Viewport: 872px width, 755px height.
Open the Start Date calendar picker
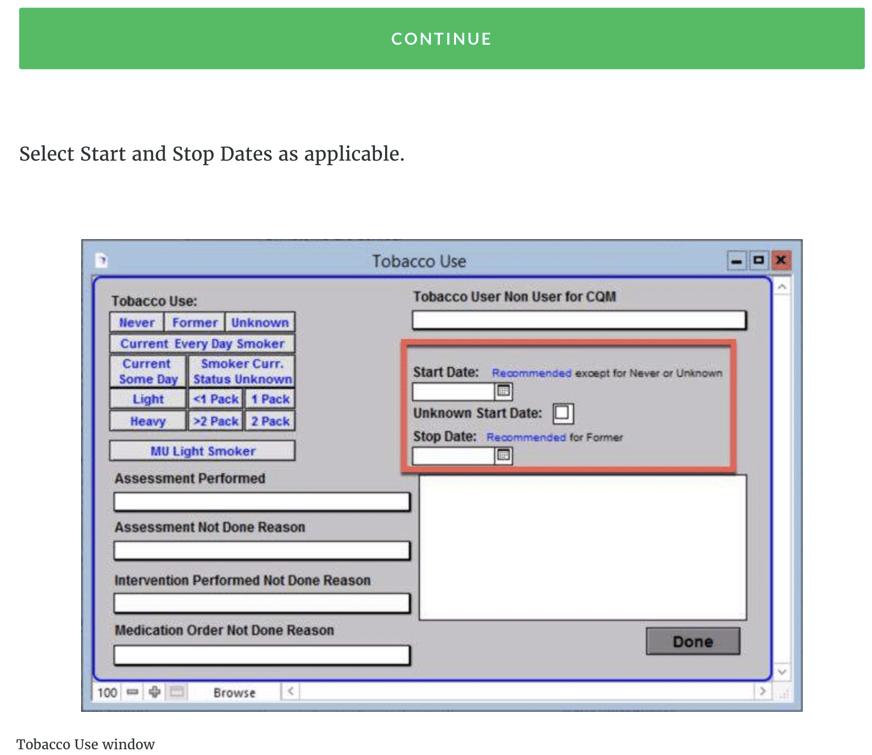pos(504,391)
